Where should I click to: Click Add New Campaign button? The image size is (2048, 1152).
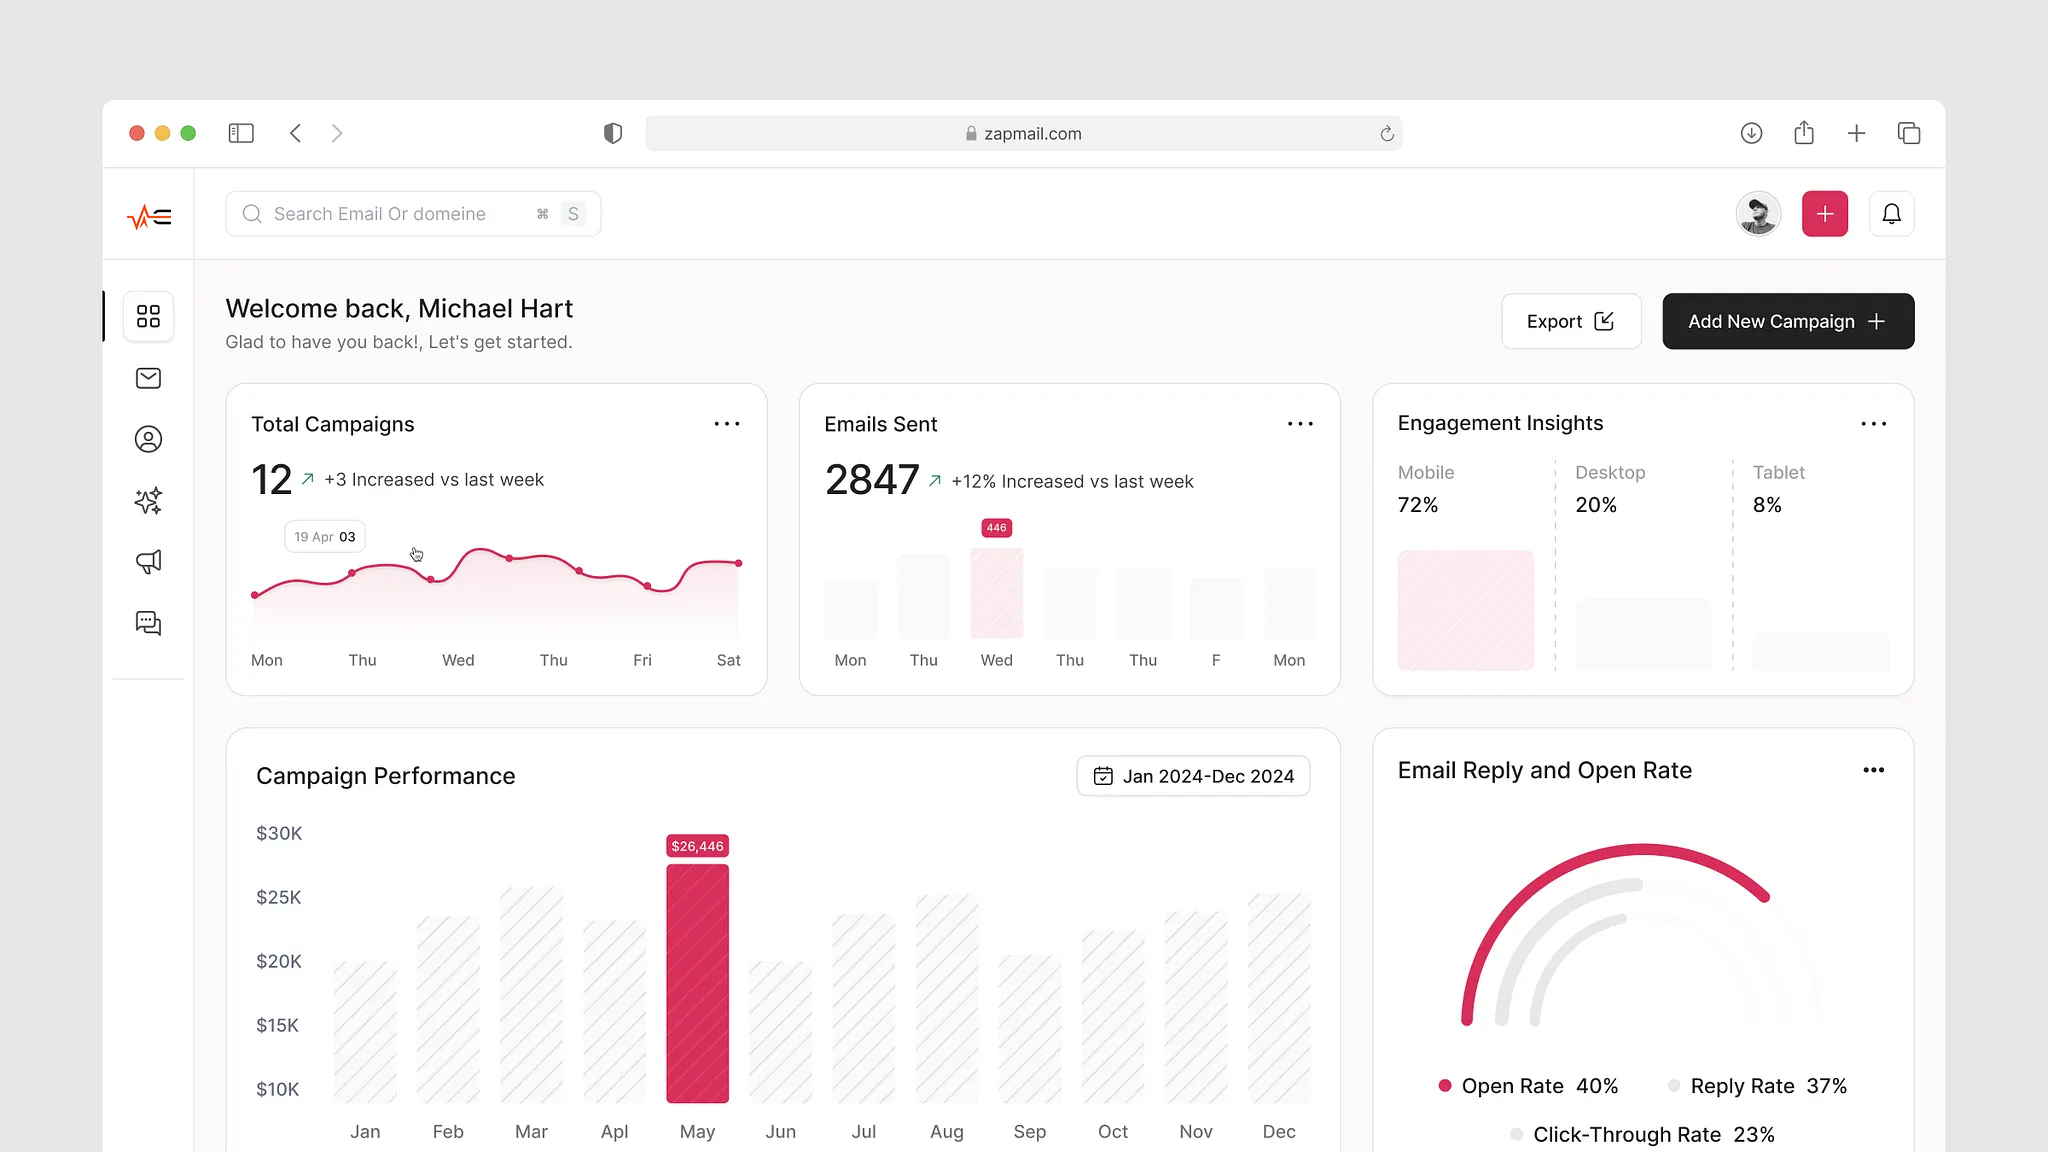(x=1787, y=321)
